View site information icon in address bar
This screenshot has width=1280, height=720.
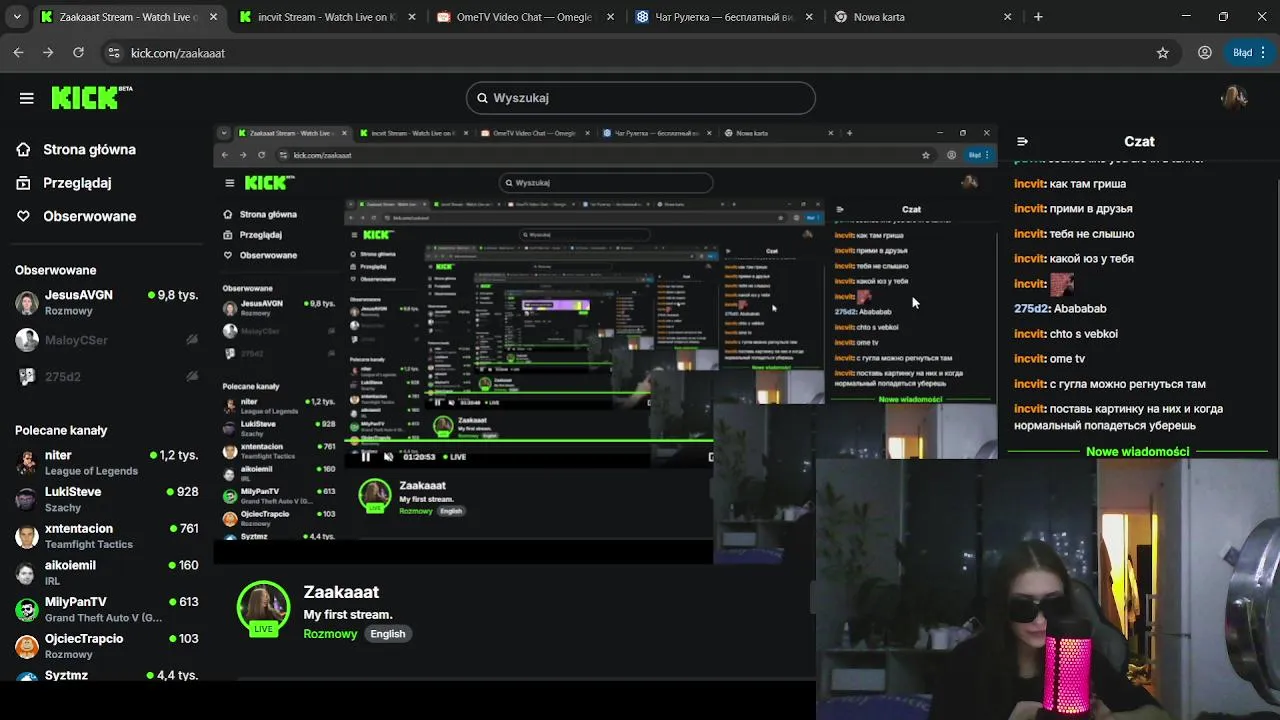(114, 53)
